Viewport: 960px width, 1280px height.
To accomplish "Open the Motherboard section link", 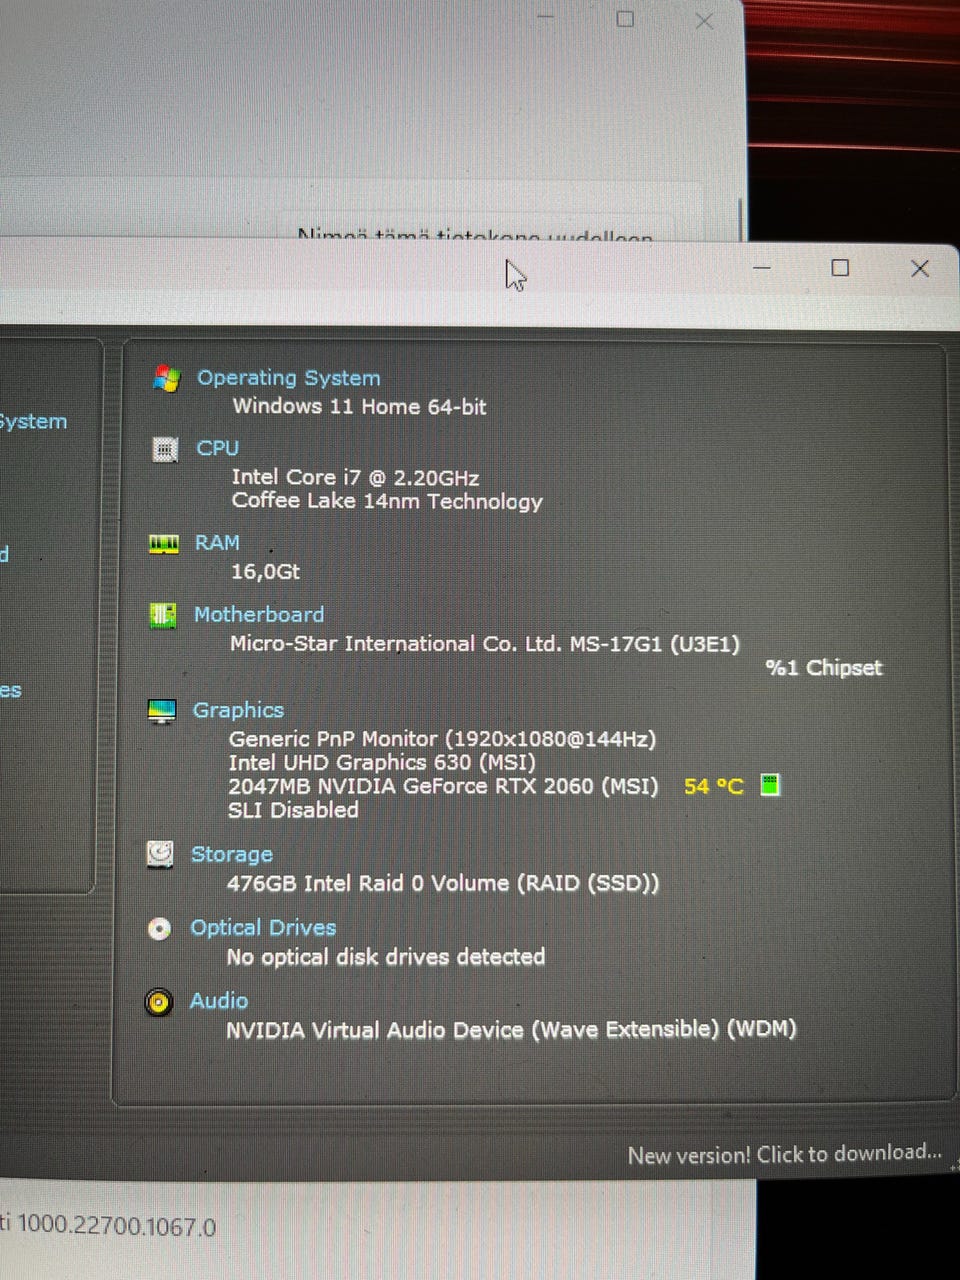I will [x=259, y=614].
